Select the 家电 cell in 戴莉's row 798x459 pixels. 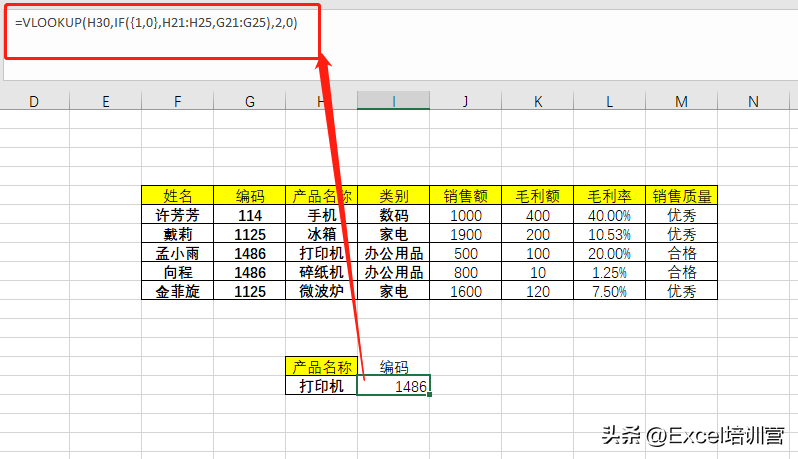tap(393, 234)
